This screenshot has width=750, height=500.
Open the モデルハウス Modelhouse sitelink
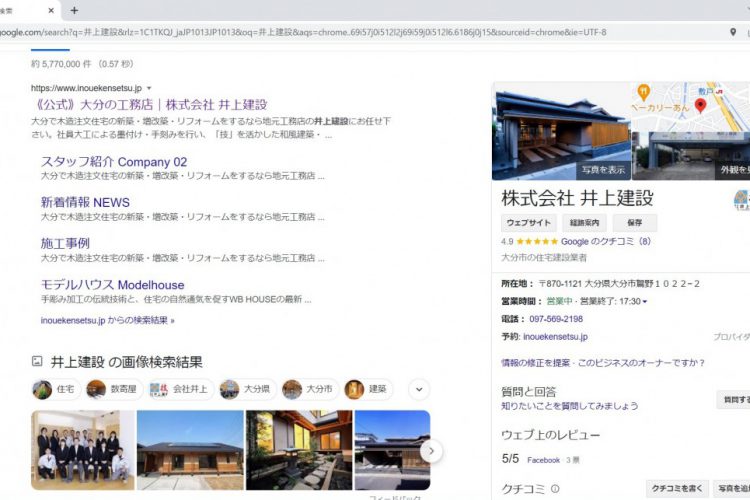pyautogui.click(x=112, y=285)
